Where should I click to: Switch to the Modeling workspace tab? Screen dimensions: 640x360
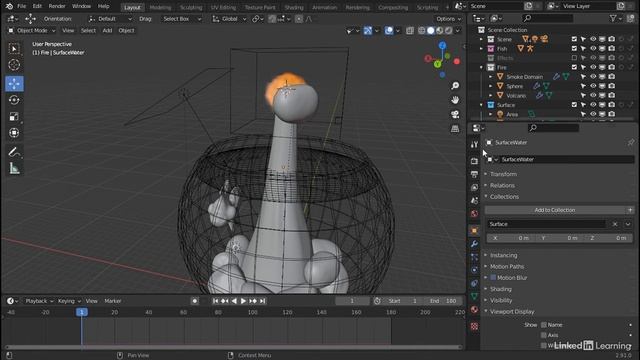pos(160,7)
